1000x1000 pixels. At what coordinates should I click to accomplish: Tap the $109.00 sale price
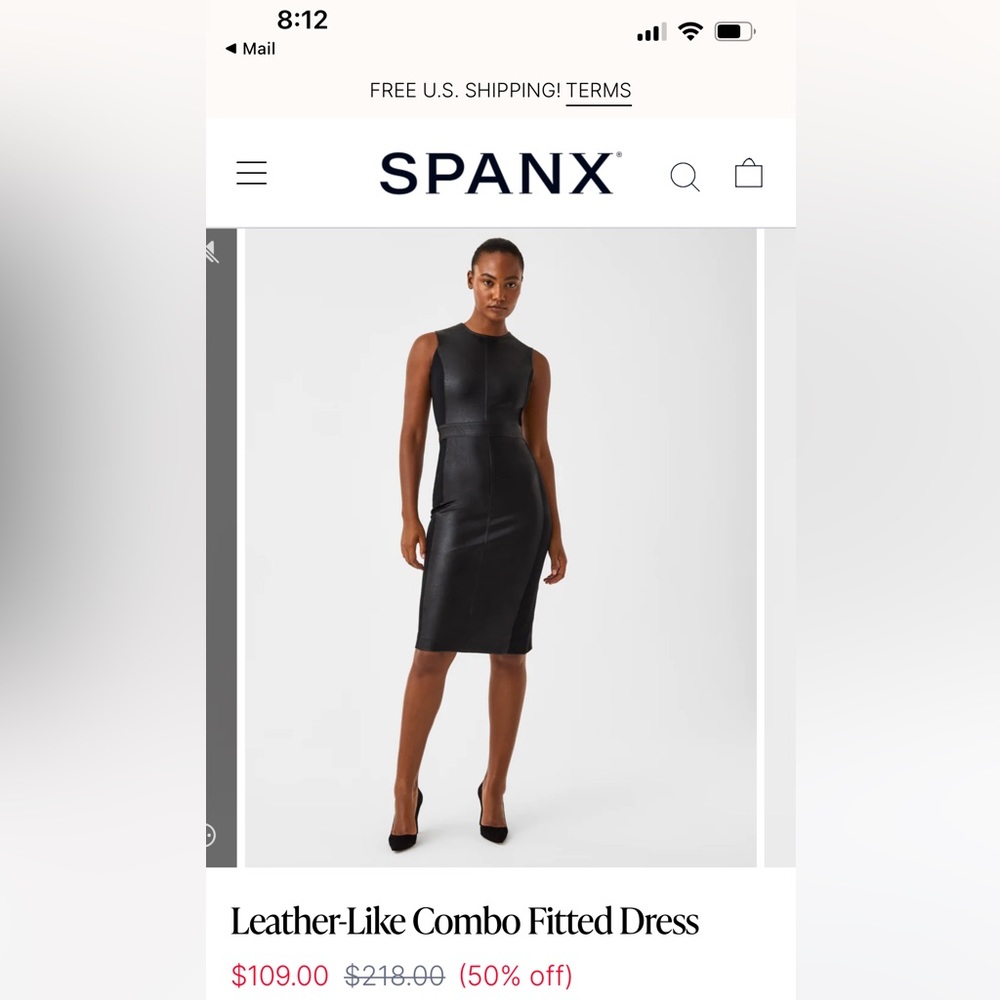tap(279, 976)
